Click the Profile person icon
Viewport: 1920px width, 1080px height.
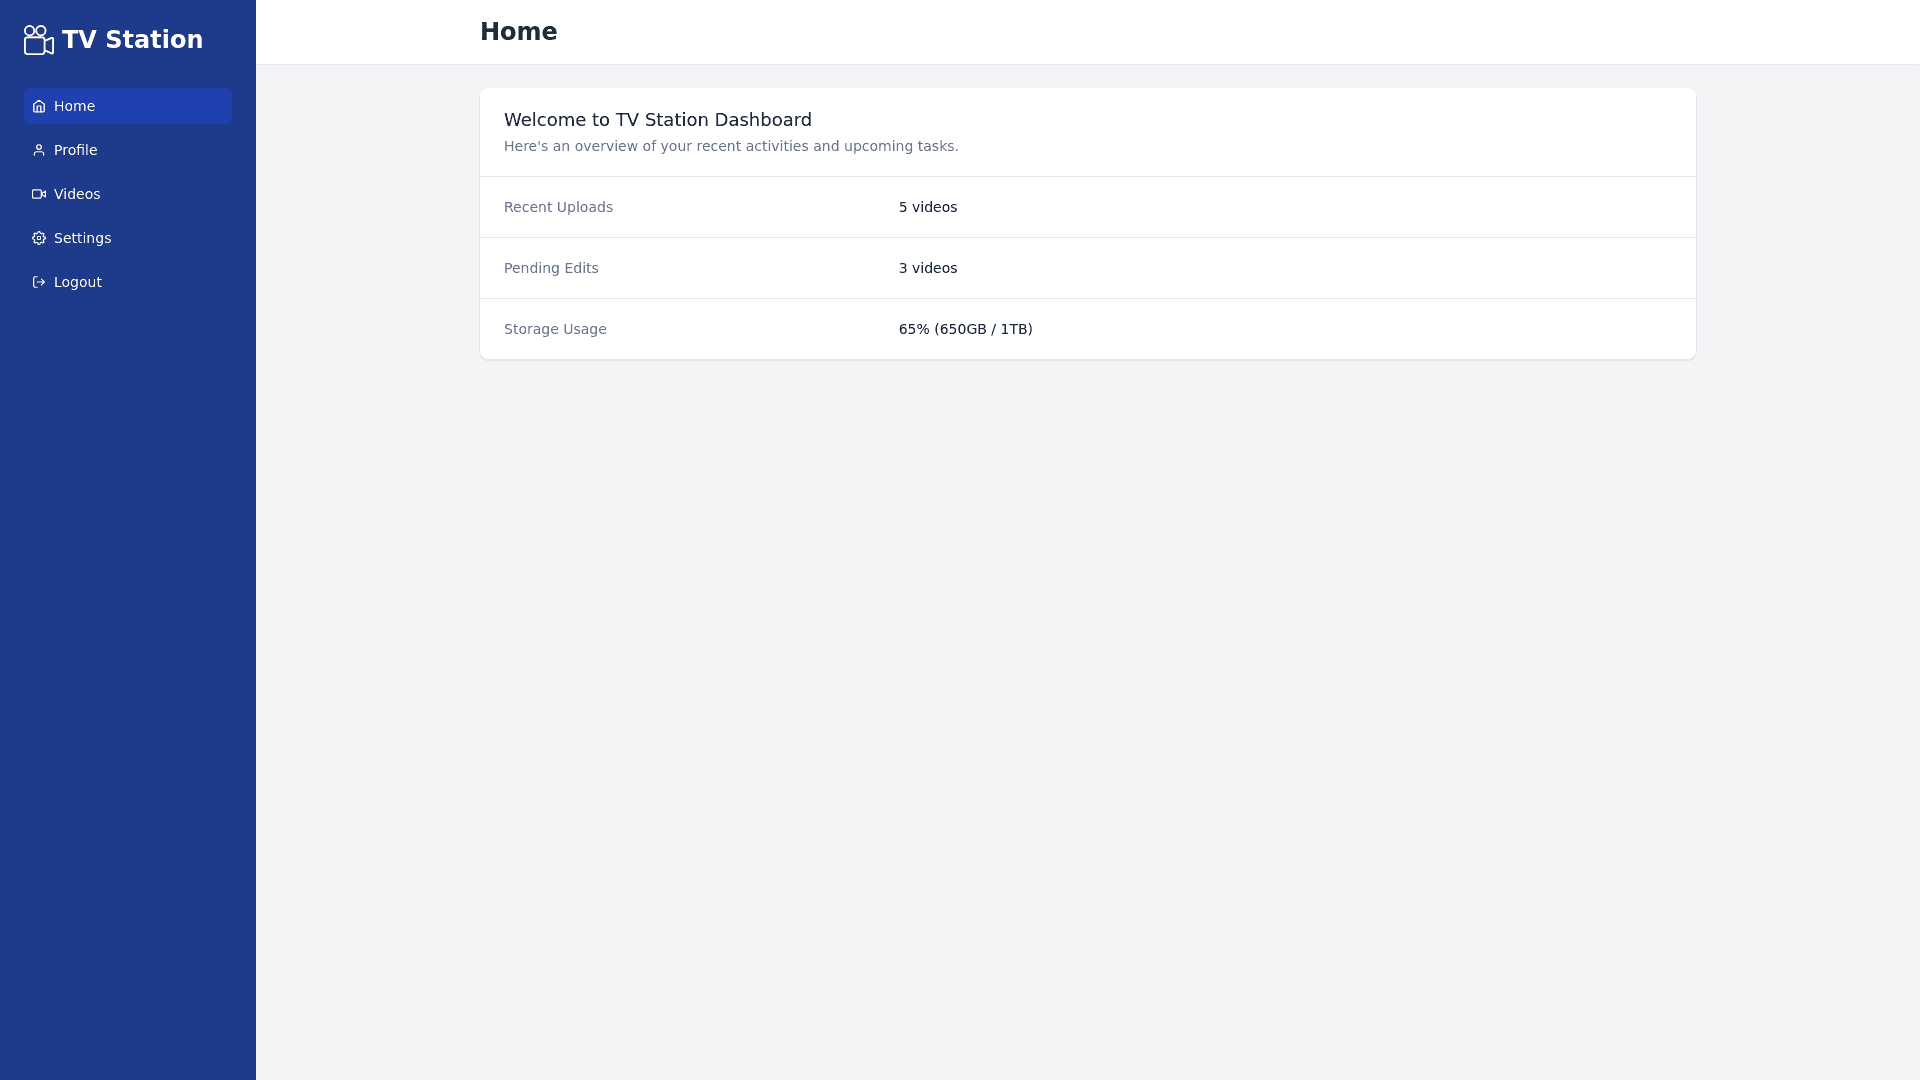click(39, 150)
